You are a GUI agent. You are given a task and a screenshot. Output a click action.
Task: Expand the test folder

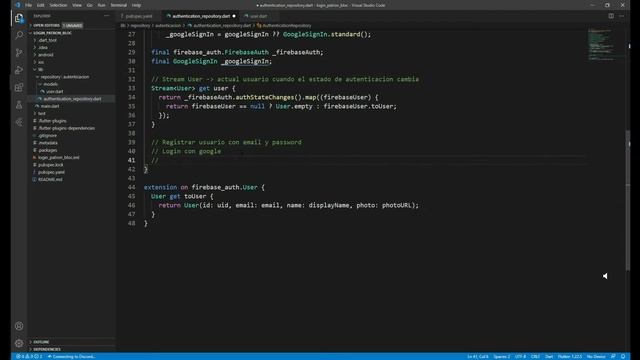(42, 113)
